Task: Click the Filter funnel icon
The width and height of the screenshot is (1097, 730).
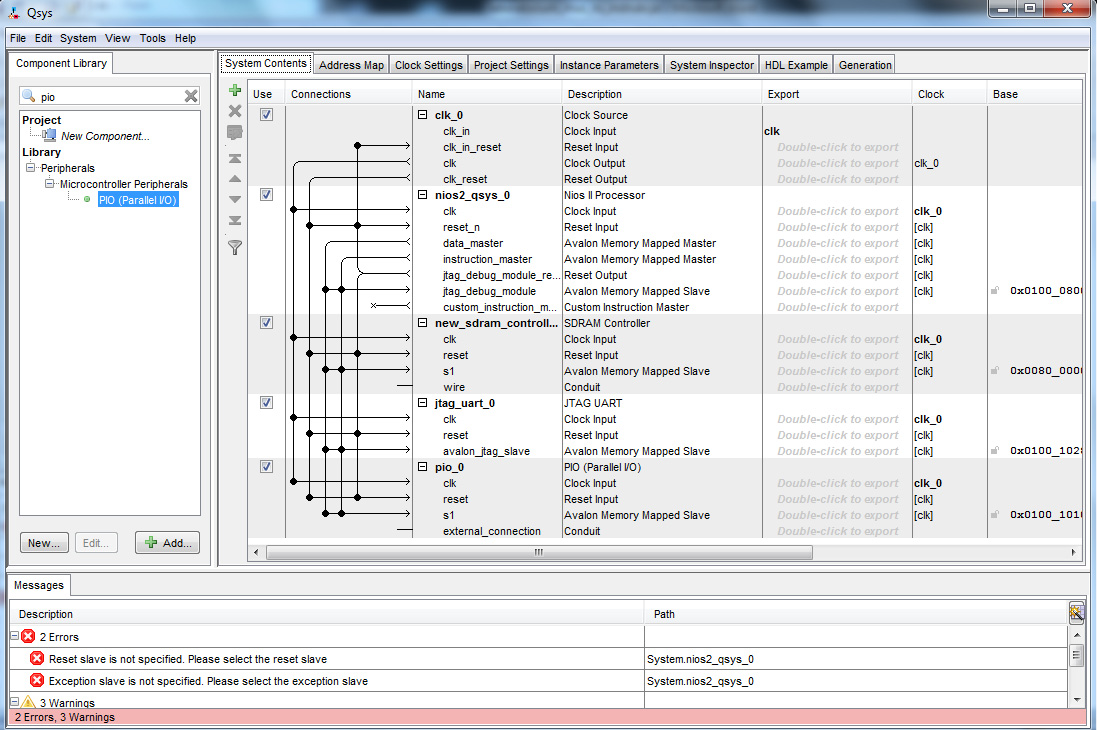Action: click(x=235, y=247)
